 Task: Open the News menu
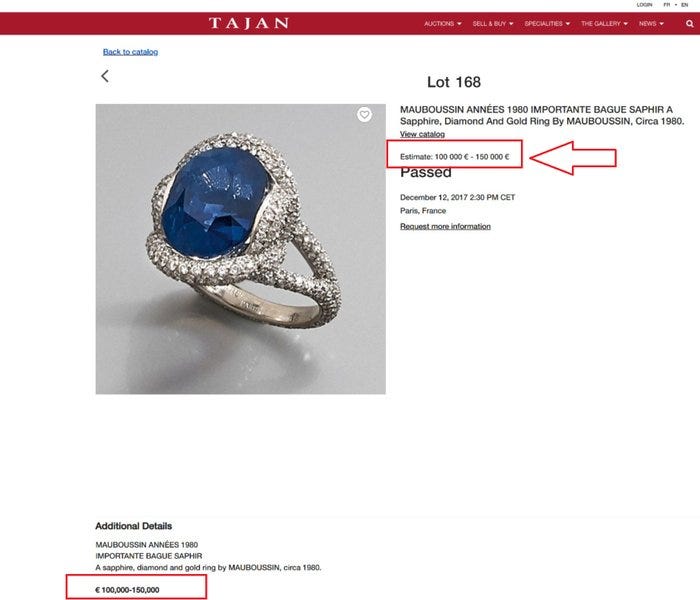[x=651, y=24]
